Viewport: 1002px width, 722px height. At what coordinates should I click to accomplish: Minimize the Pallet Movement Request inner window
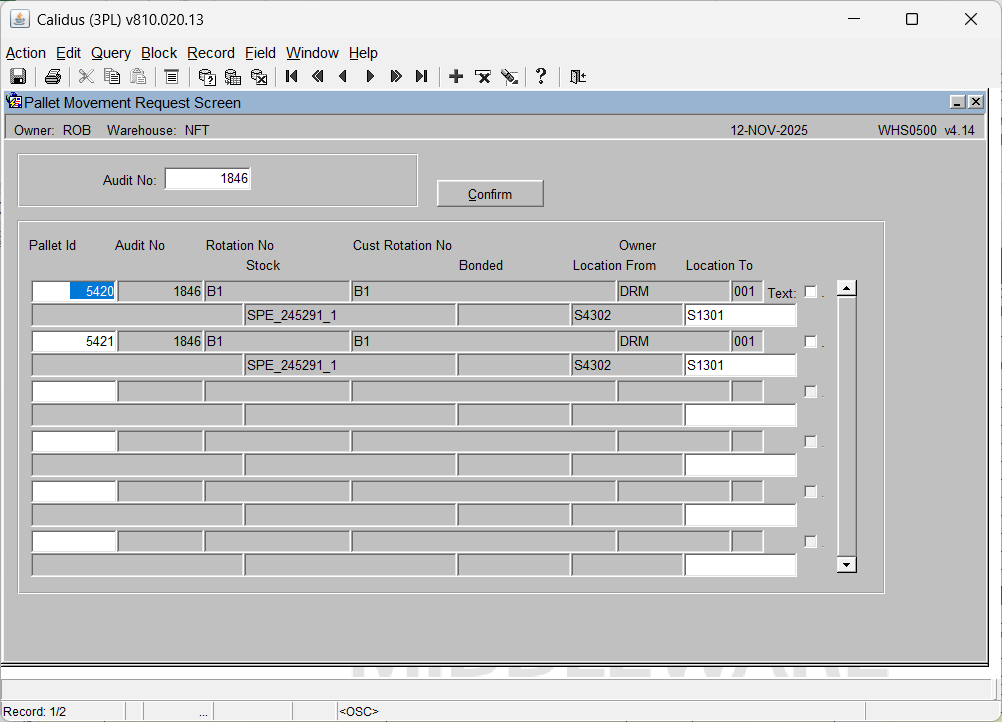[957, 102]
